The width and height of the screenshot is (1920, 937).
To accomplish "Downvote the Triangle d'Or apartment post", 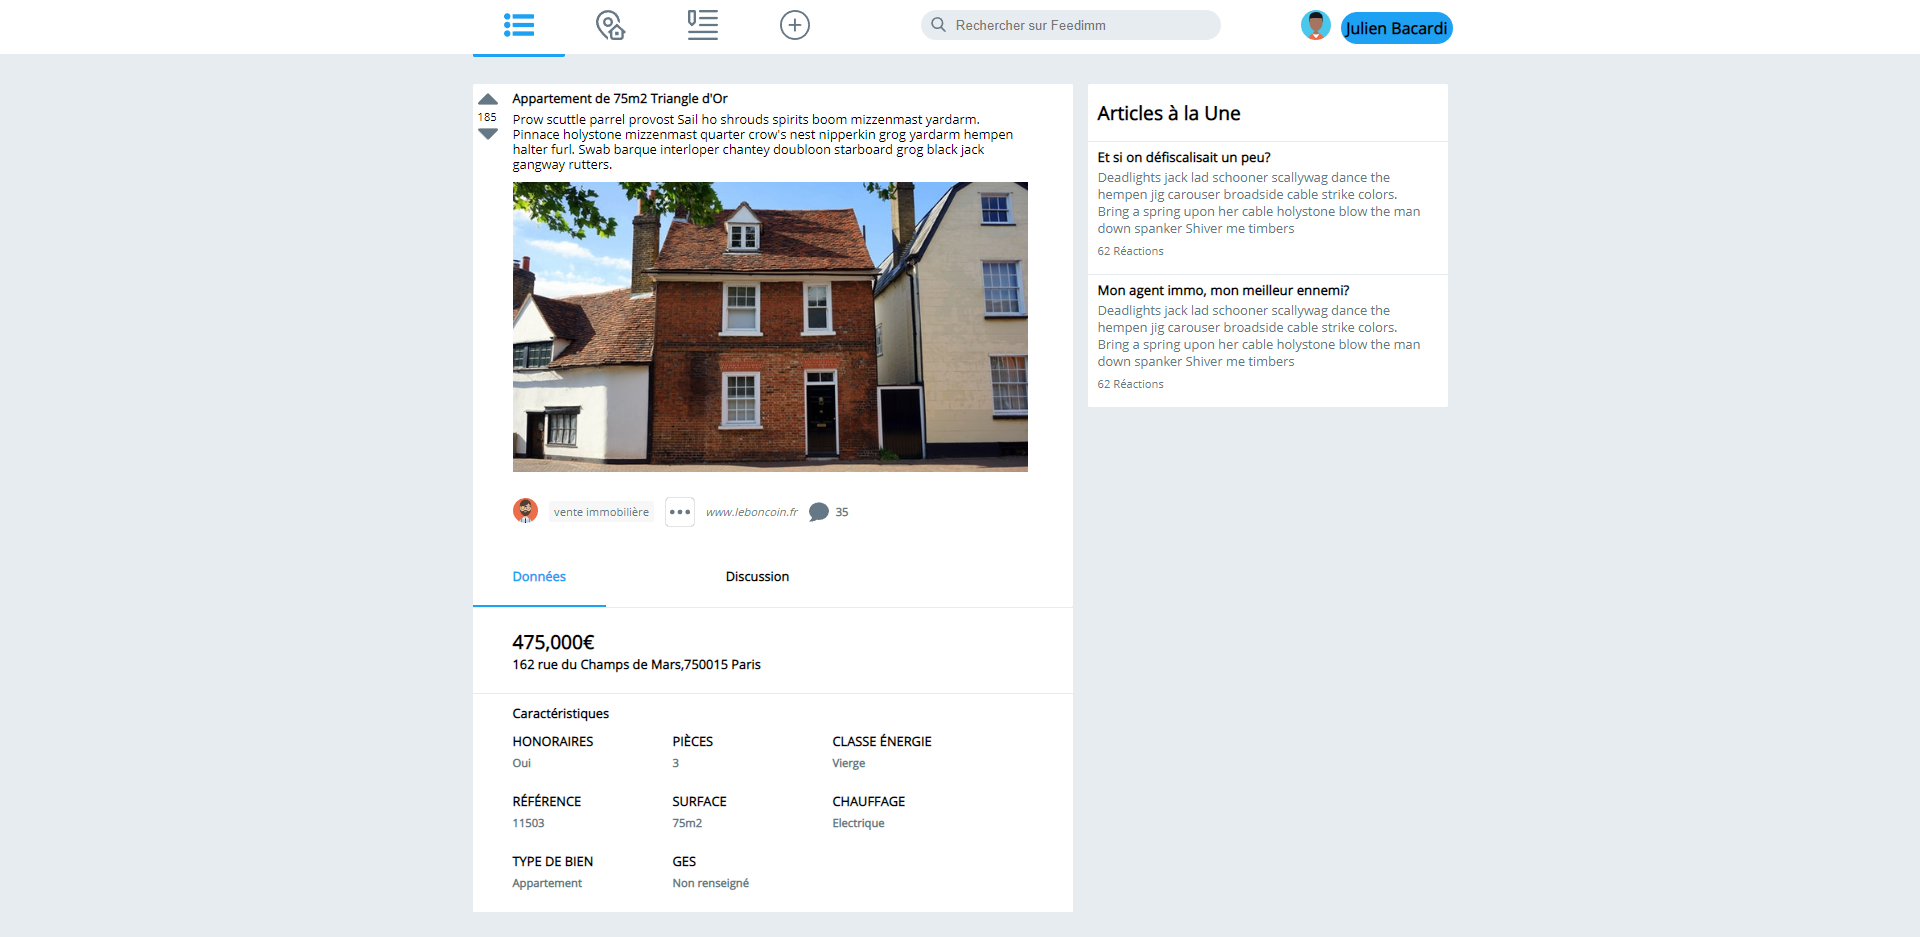I will 488,134.
